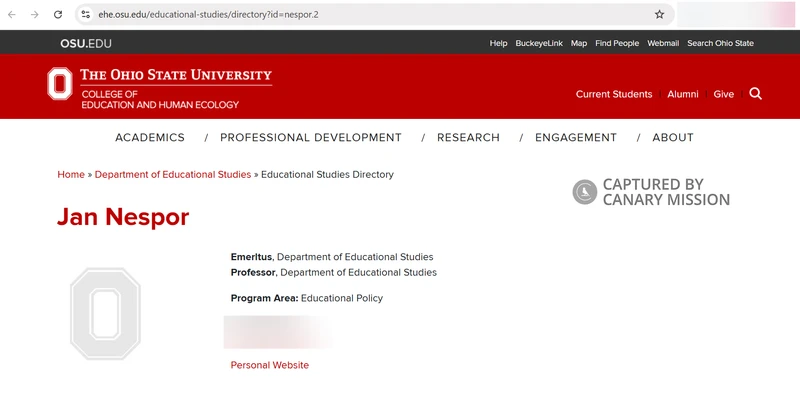This screenshot has height=404, width=800.
Task: Click Program Area: Educational Policy text
Action: (307, 298)
